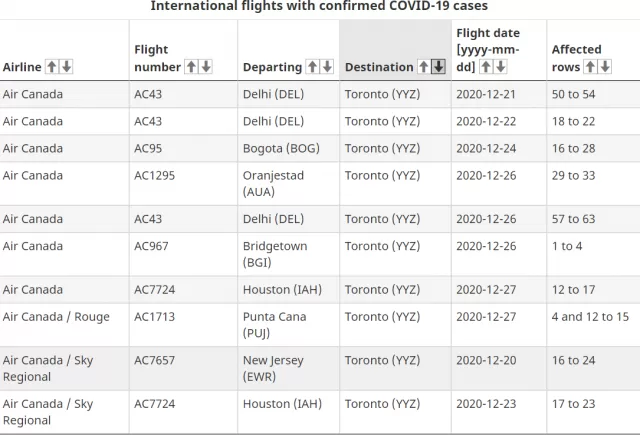Sort Flight number descending arrow

(x=206, y=67)
